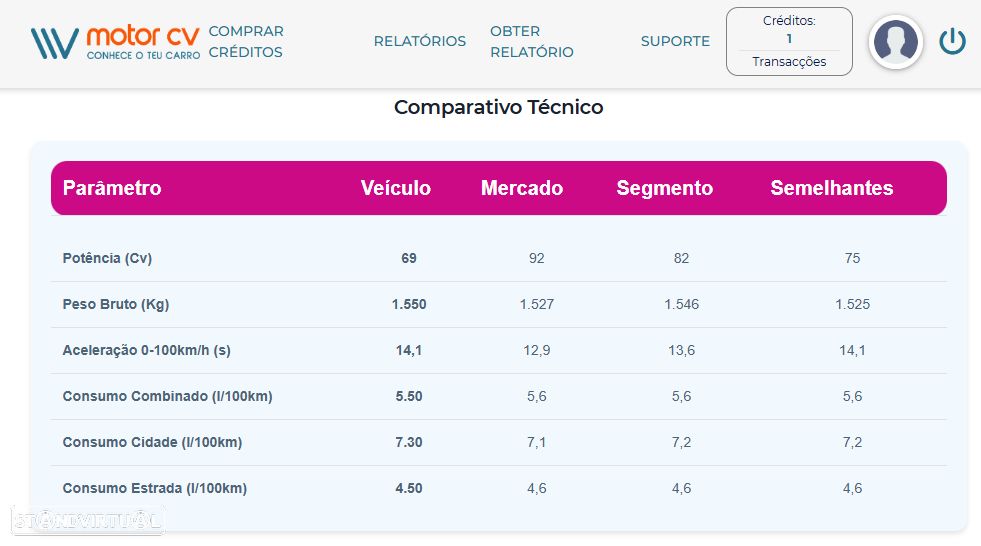981x546 pixels.
Task: Select the Consumo Cidade row label
Action: pyautogui.click(x=152, y=442)
